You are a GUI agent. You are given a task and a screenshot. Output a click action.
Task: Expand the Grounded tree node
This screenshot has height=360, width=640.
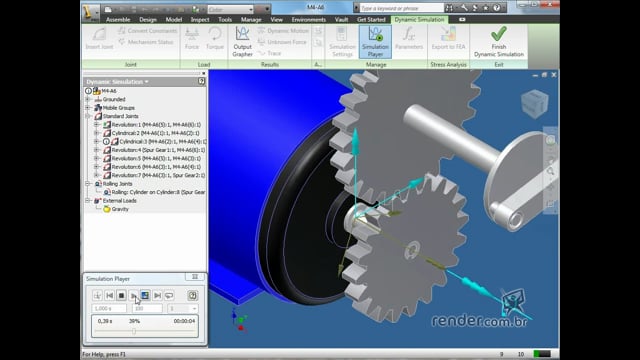click(87, 99)
